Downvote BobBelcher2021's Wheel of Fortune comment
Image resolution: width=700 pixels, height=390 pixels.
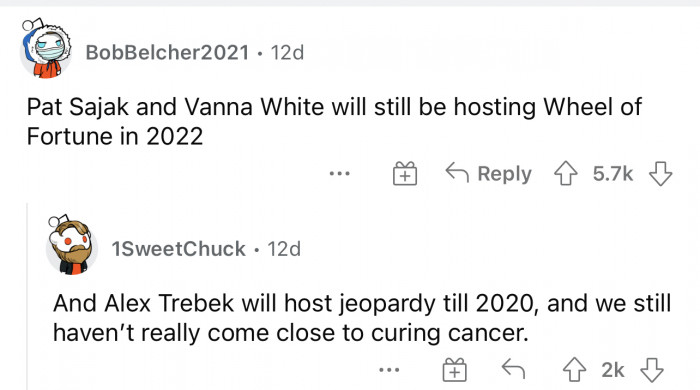pyautogui.click(x=660, y=173)
